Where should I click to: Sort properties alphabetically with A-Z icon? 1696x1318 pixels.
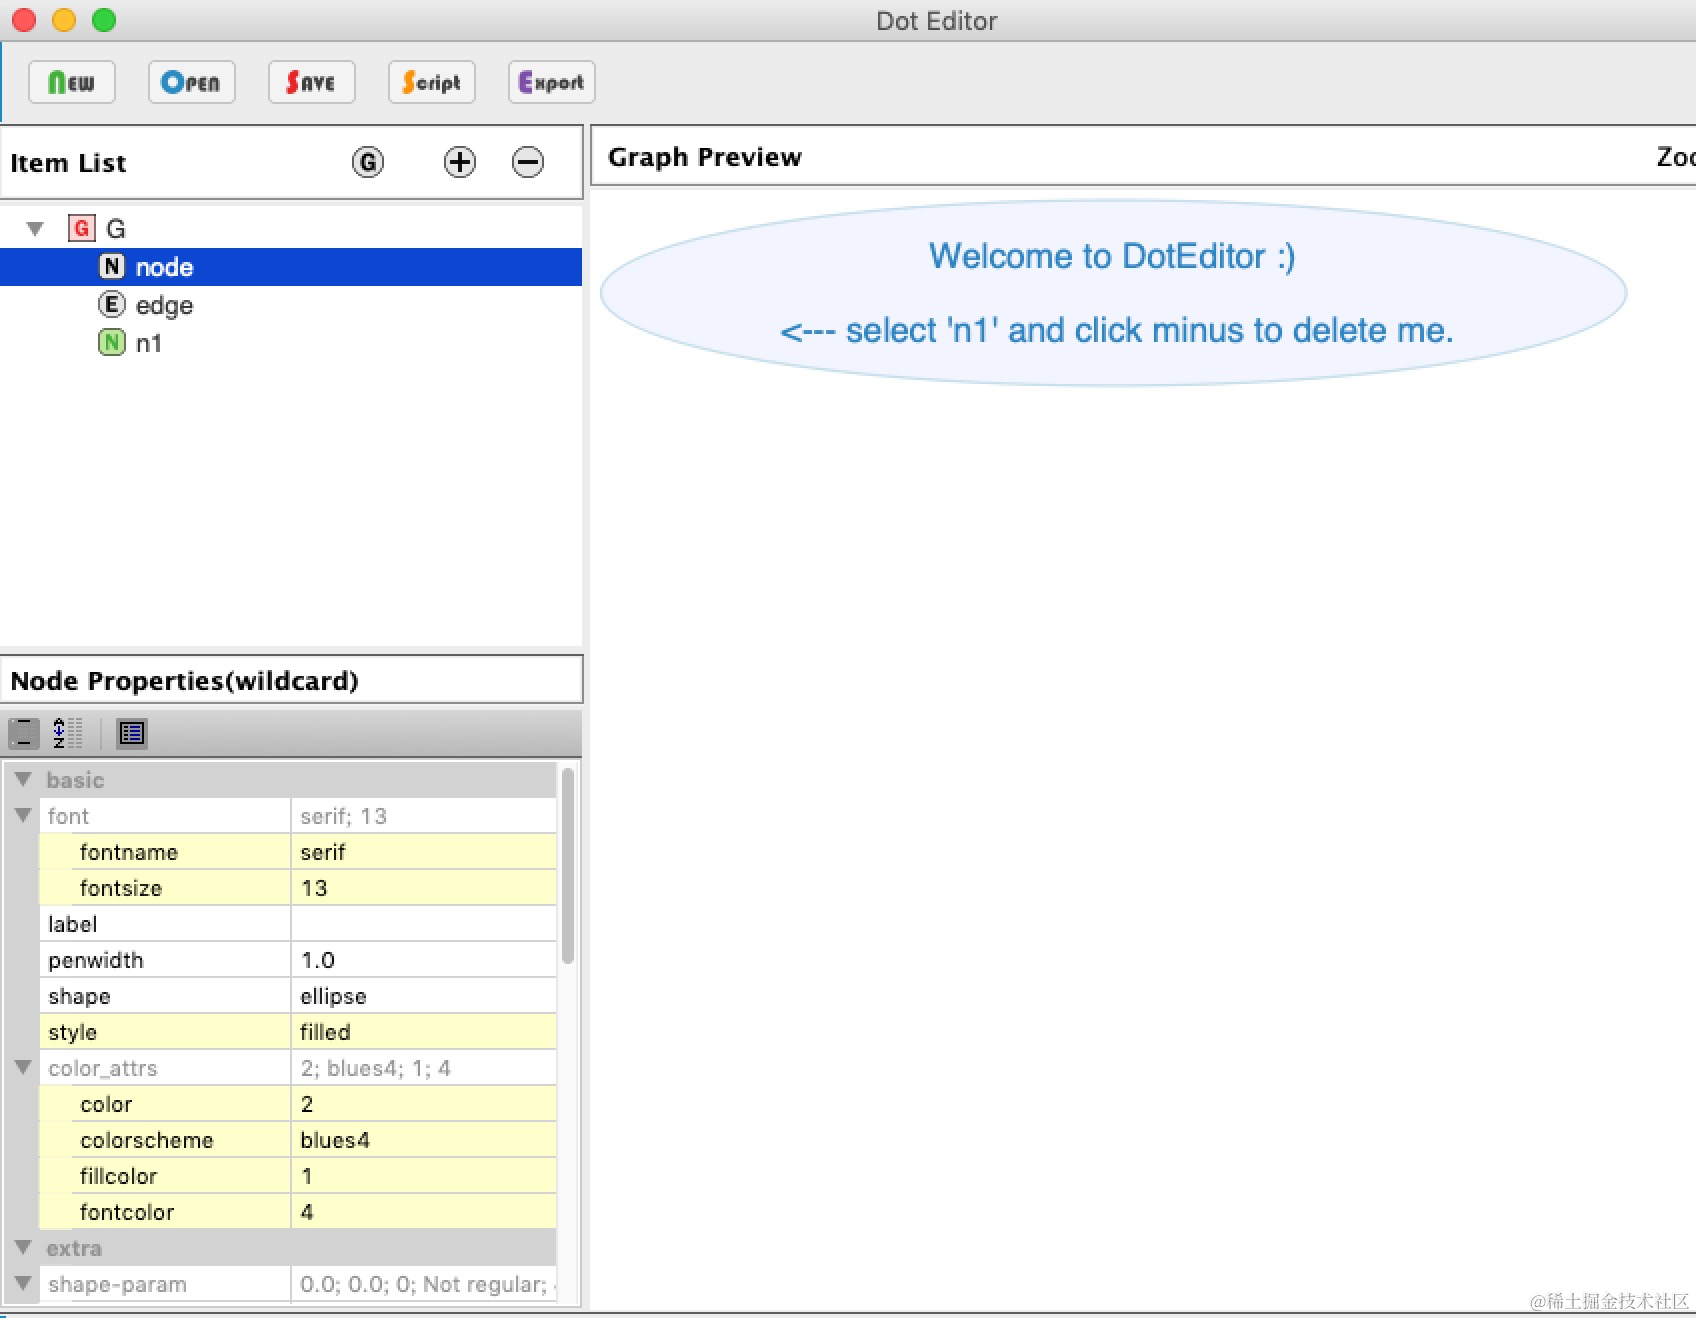(x=68, y=734)
